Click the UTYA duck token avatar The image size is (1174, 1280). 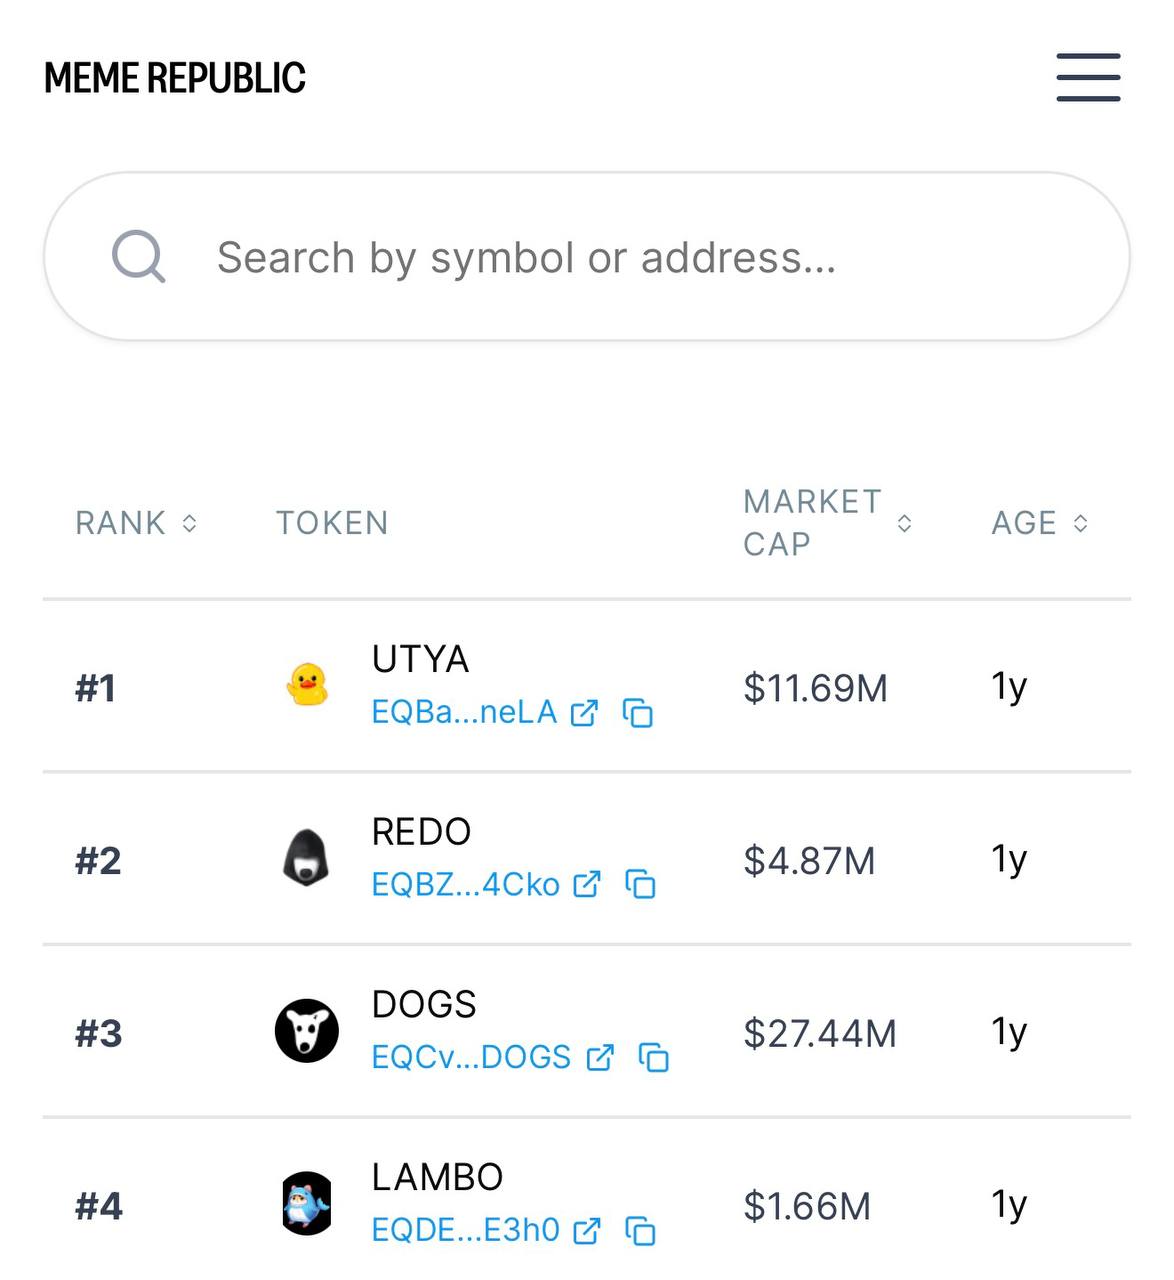(x=307, y=686)
